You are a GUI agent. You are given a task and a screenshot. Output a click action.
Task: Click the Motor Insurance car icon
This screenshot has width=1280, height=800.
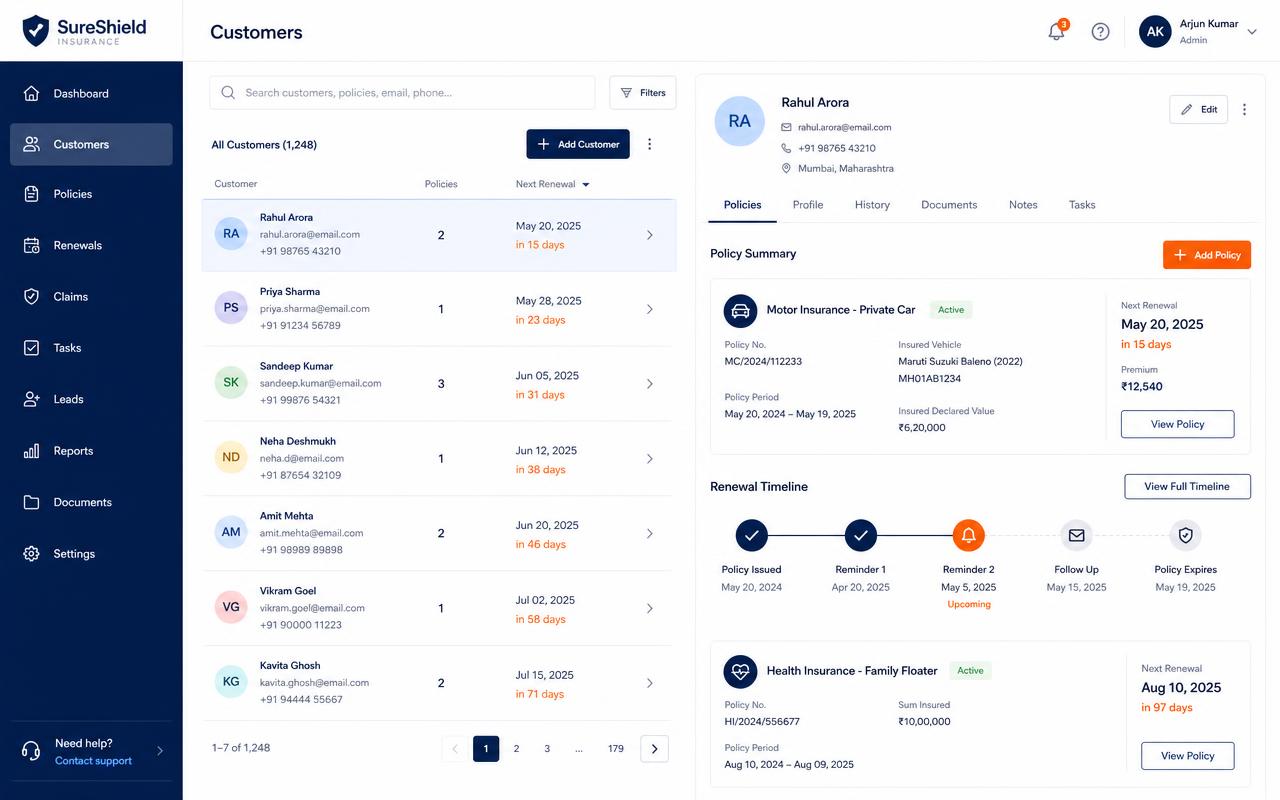740,310
